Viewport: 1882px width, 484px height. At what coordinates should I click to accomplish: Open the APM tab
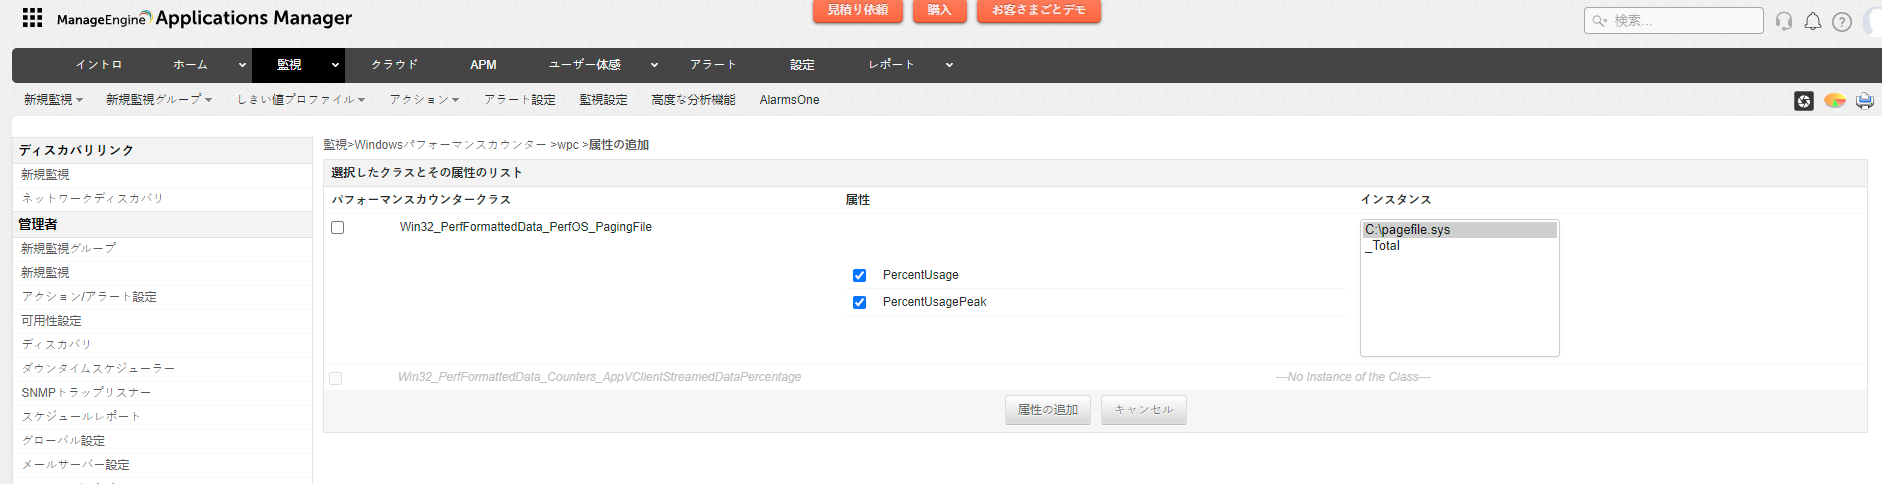coord(483,65)
